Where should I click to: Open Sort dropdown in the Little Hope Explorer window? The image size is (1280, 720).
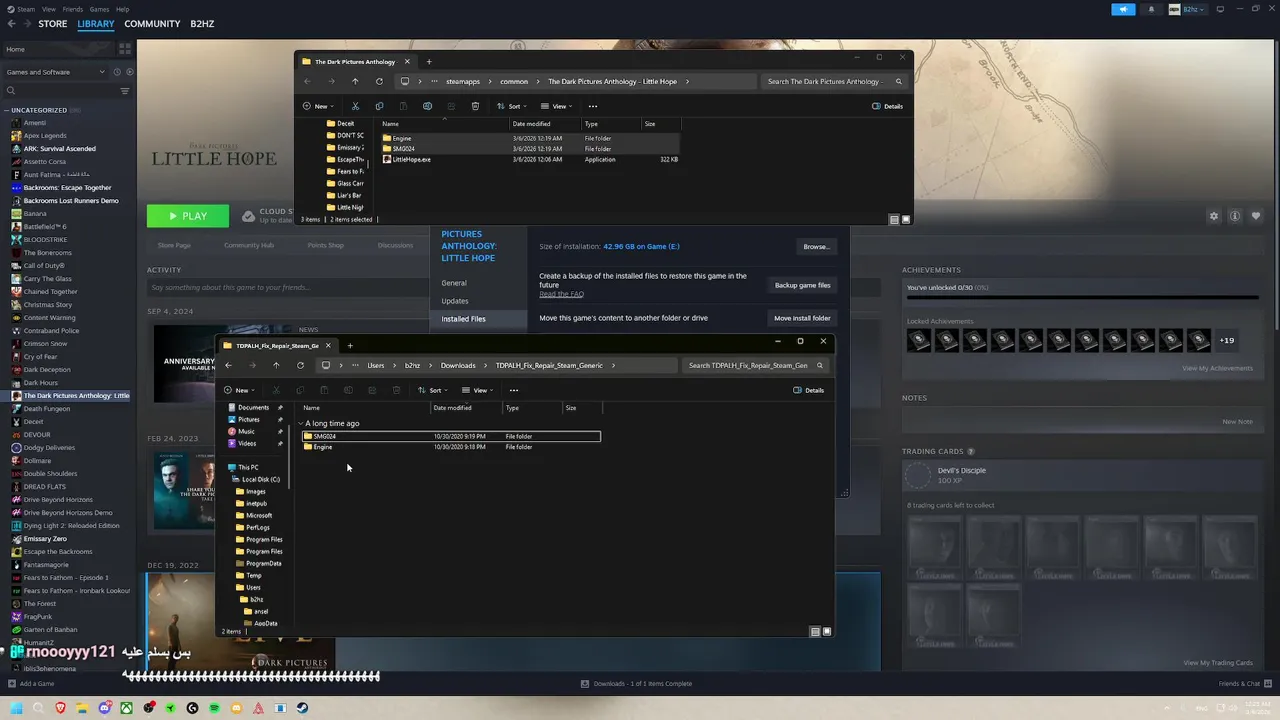click(513, 106)
